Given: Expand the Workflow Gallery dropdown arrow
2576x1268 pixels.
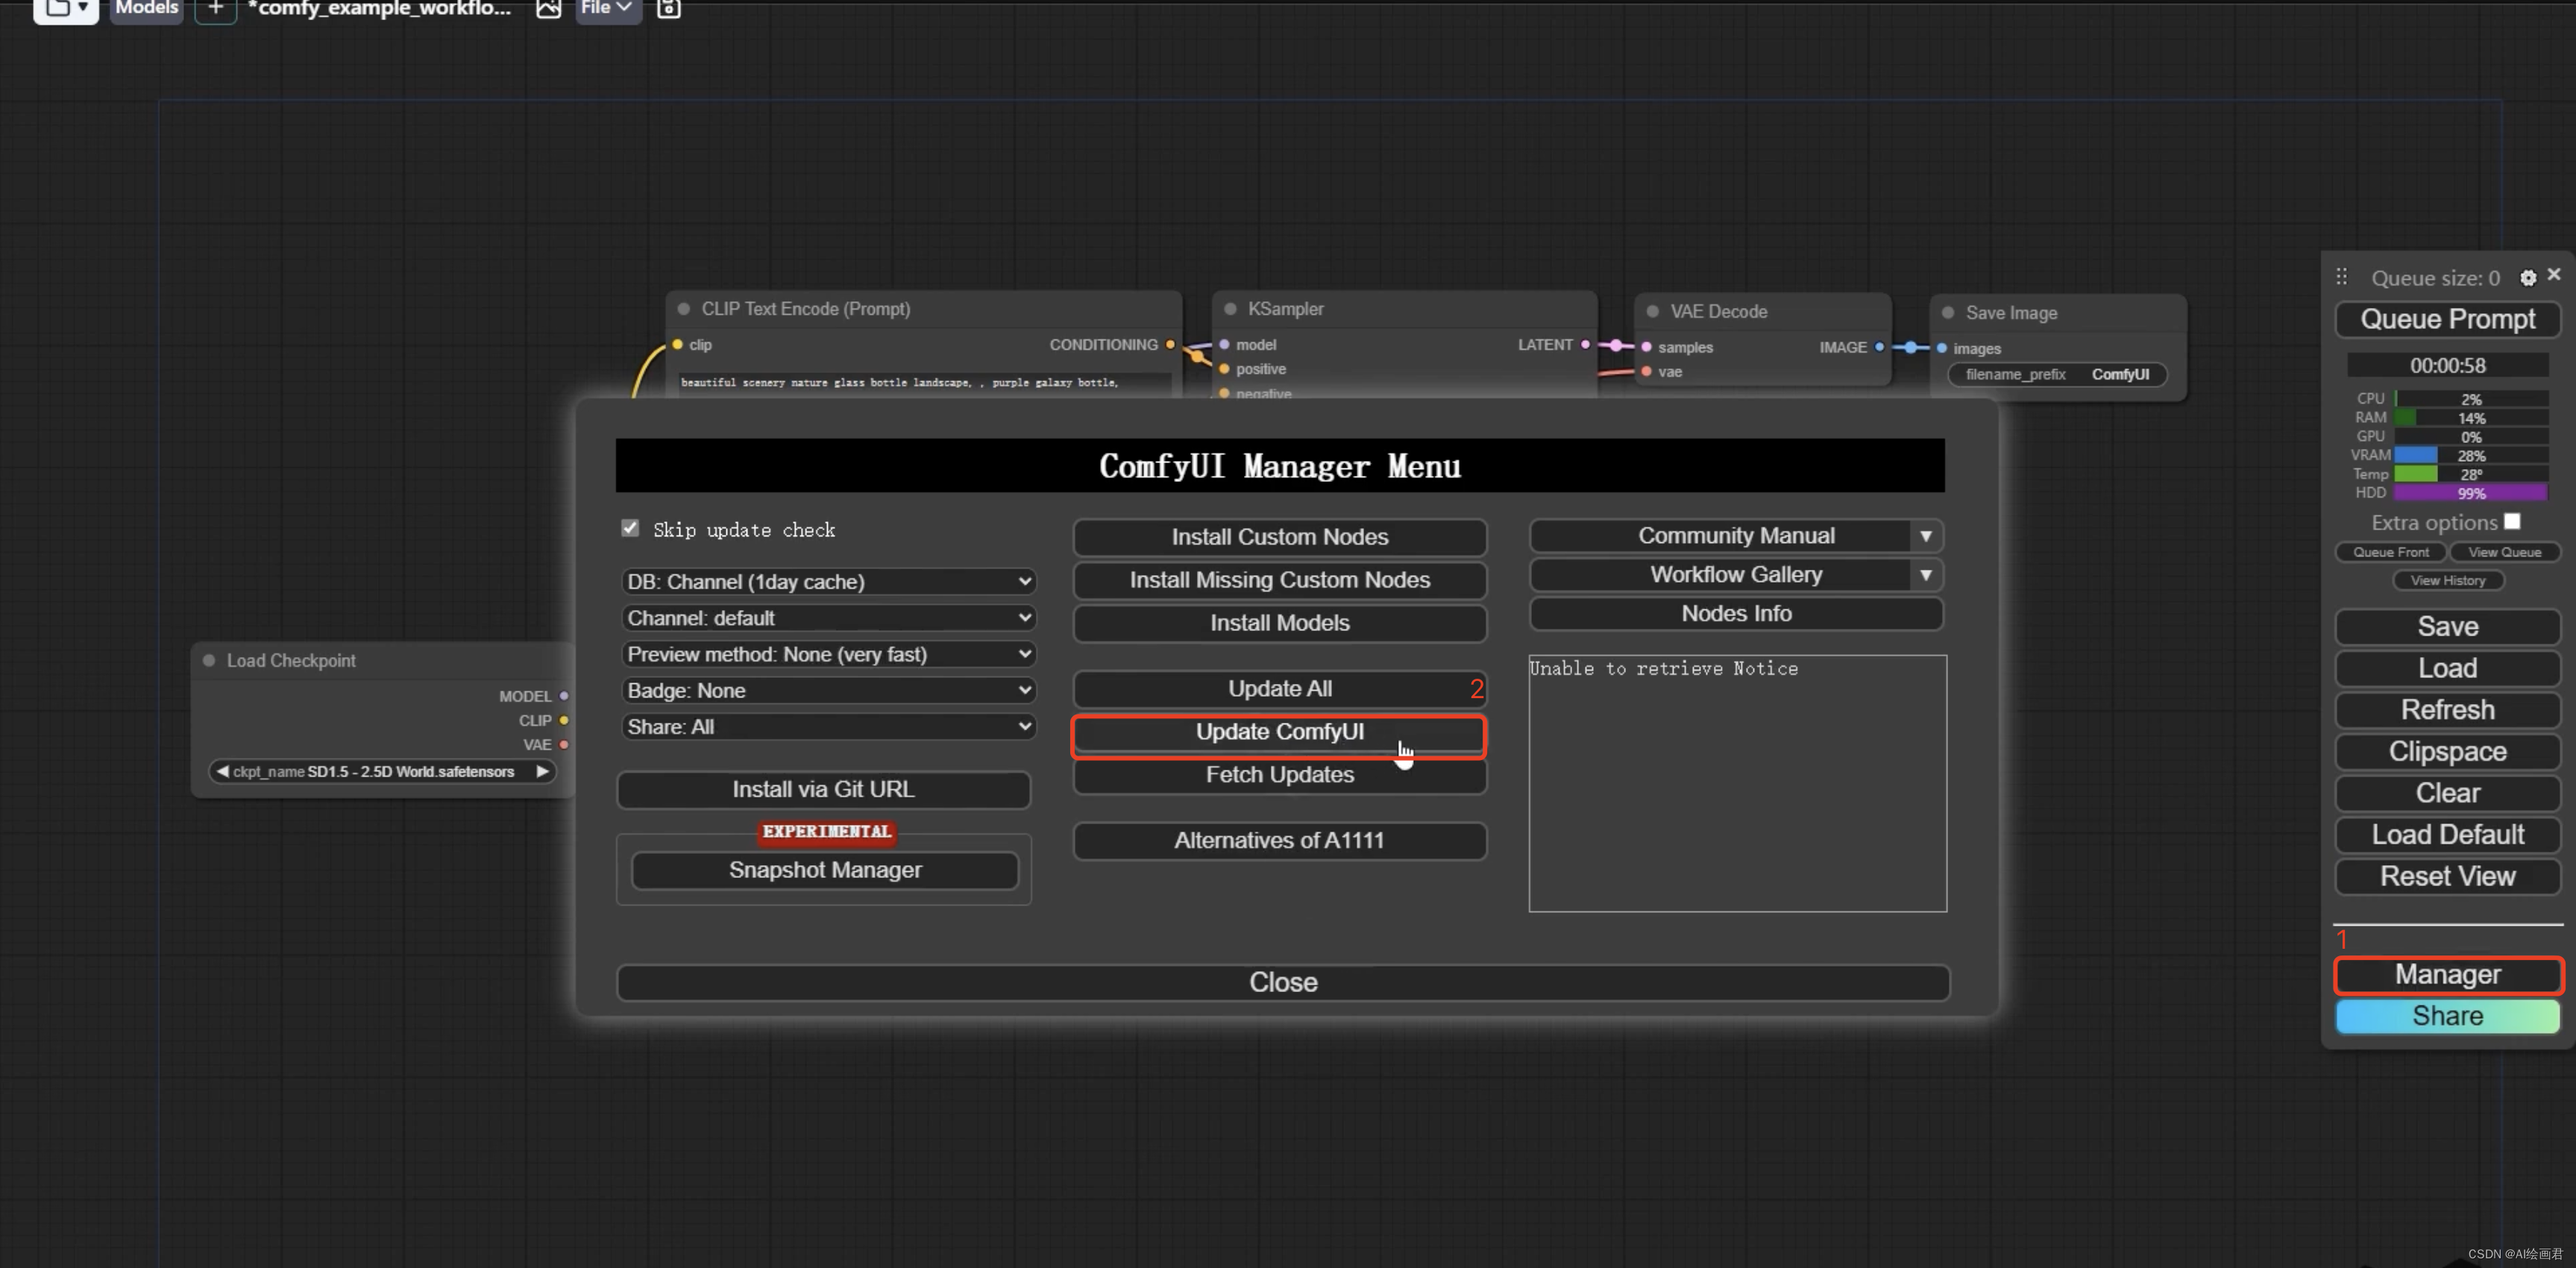Looking at the screenshot, I should [x=1926, y=575].
